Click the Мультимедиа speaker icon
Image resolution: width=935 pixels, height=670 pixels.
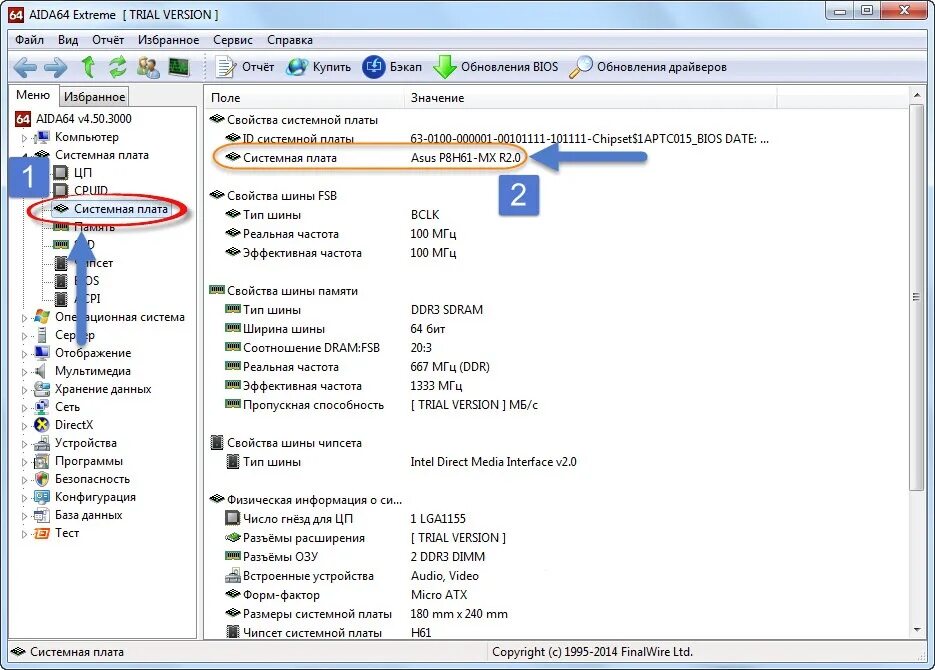coord(42,371)
